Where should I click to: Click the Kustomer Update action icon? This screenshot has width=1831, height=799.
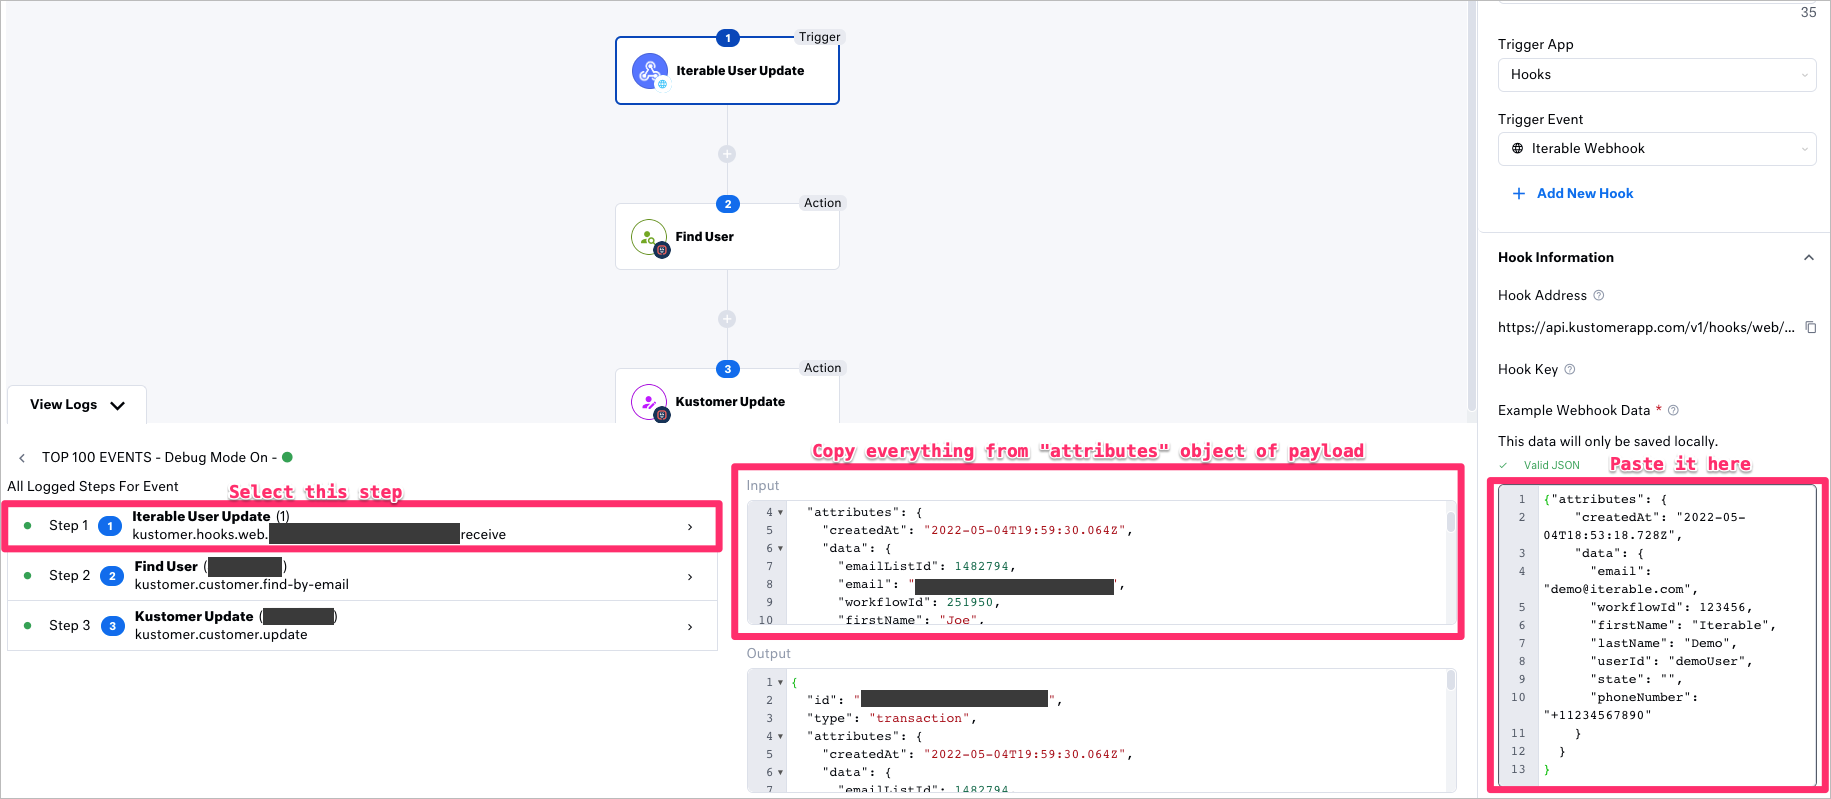coord(649,402)
